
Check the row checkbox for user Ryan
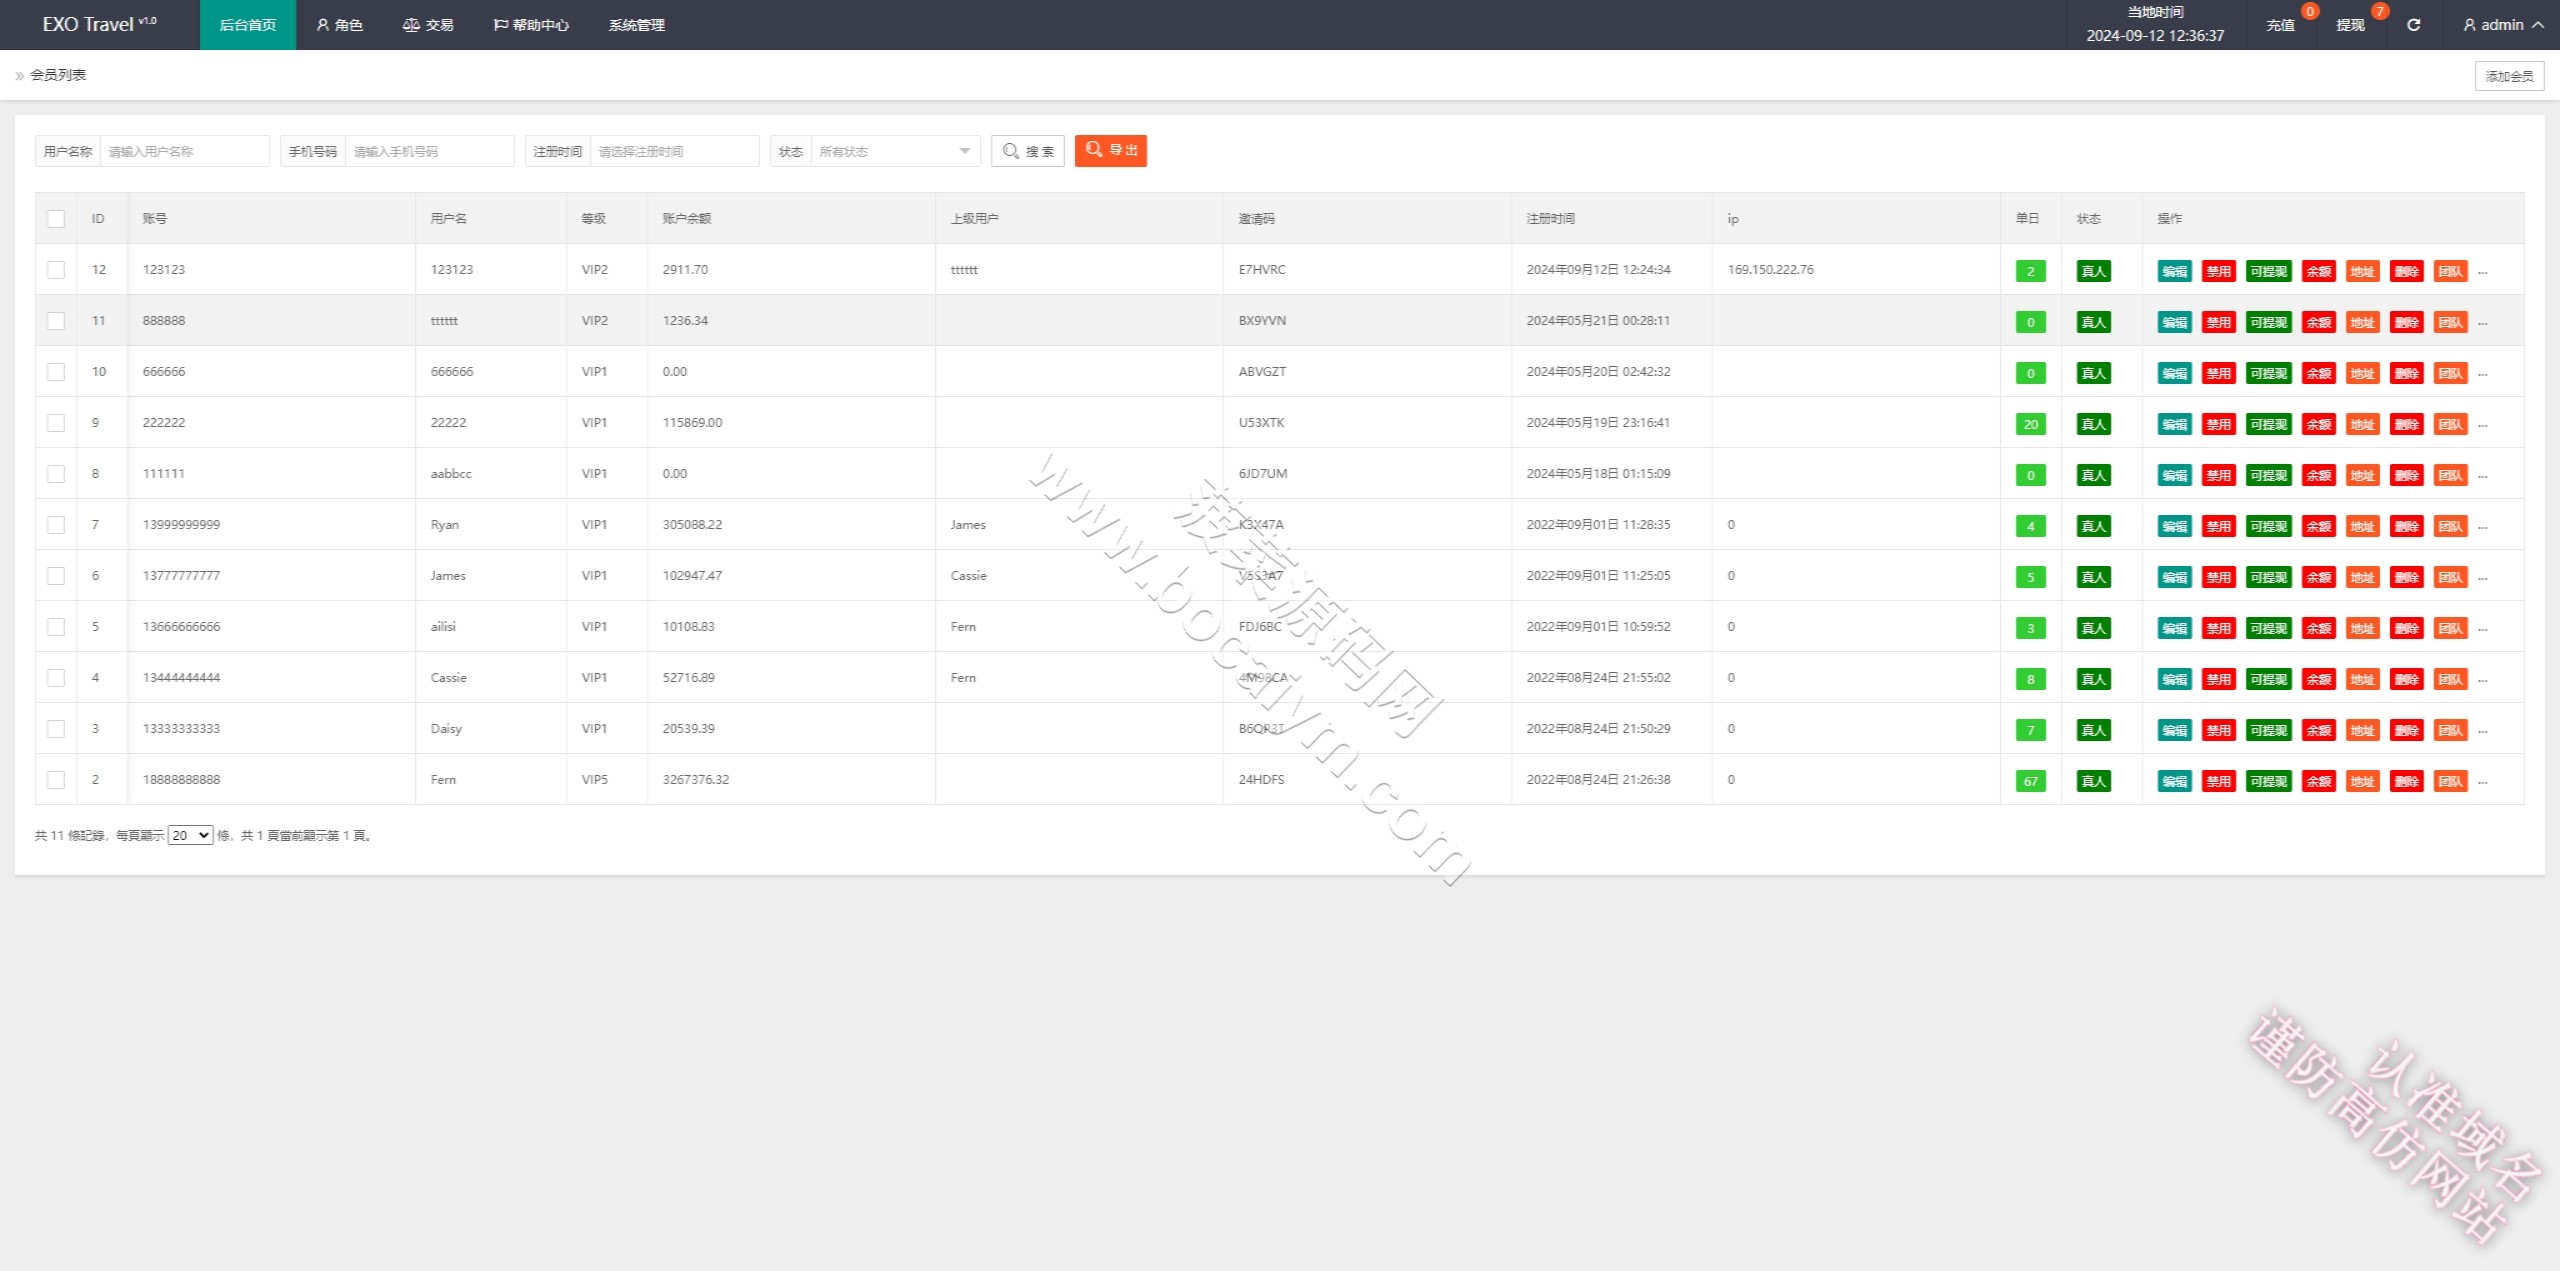click(x=56, y=525)
